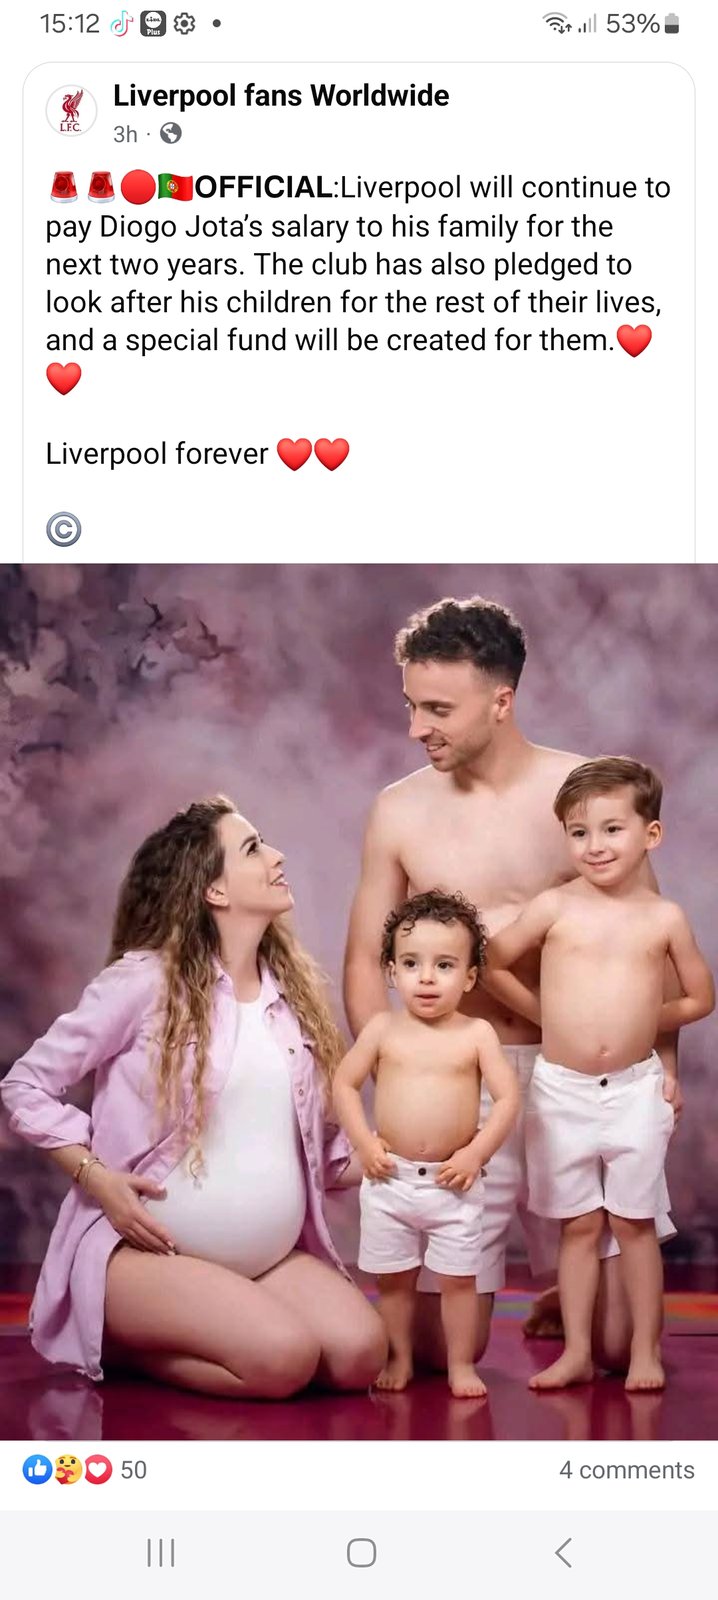Tap the settings gear notification icon

[x=184, y=24]
